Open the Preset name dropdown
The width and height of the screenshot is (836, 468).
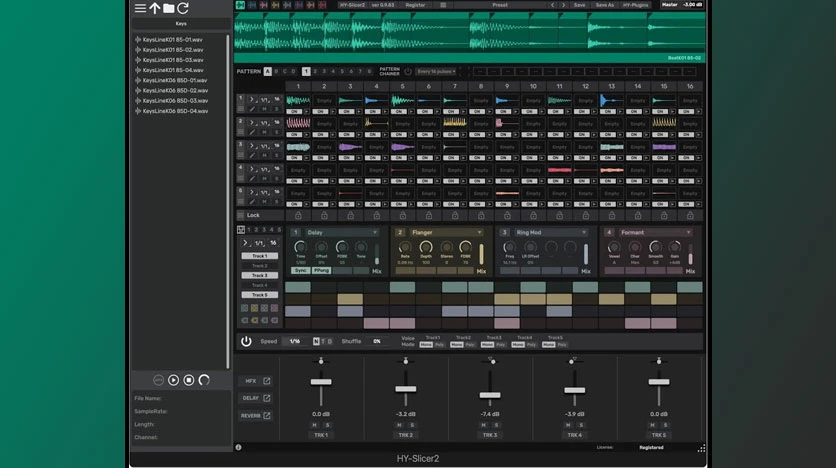click(x=500, y=5)
